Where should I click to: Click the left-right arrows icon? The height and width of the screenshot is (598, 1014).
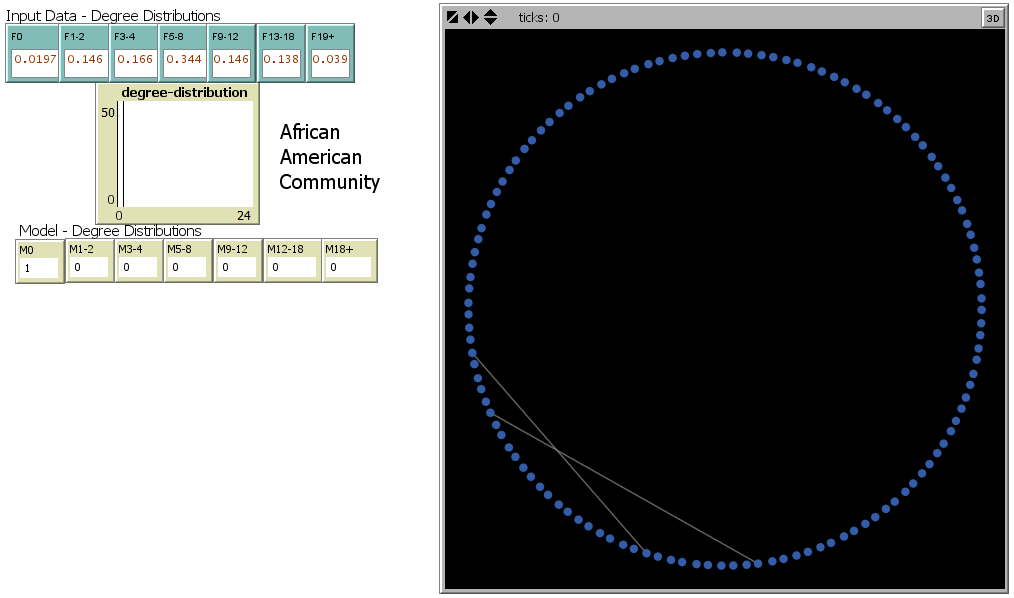pyautogui.click(x=471, y=17)
